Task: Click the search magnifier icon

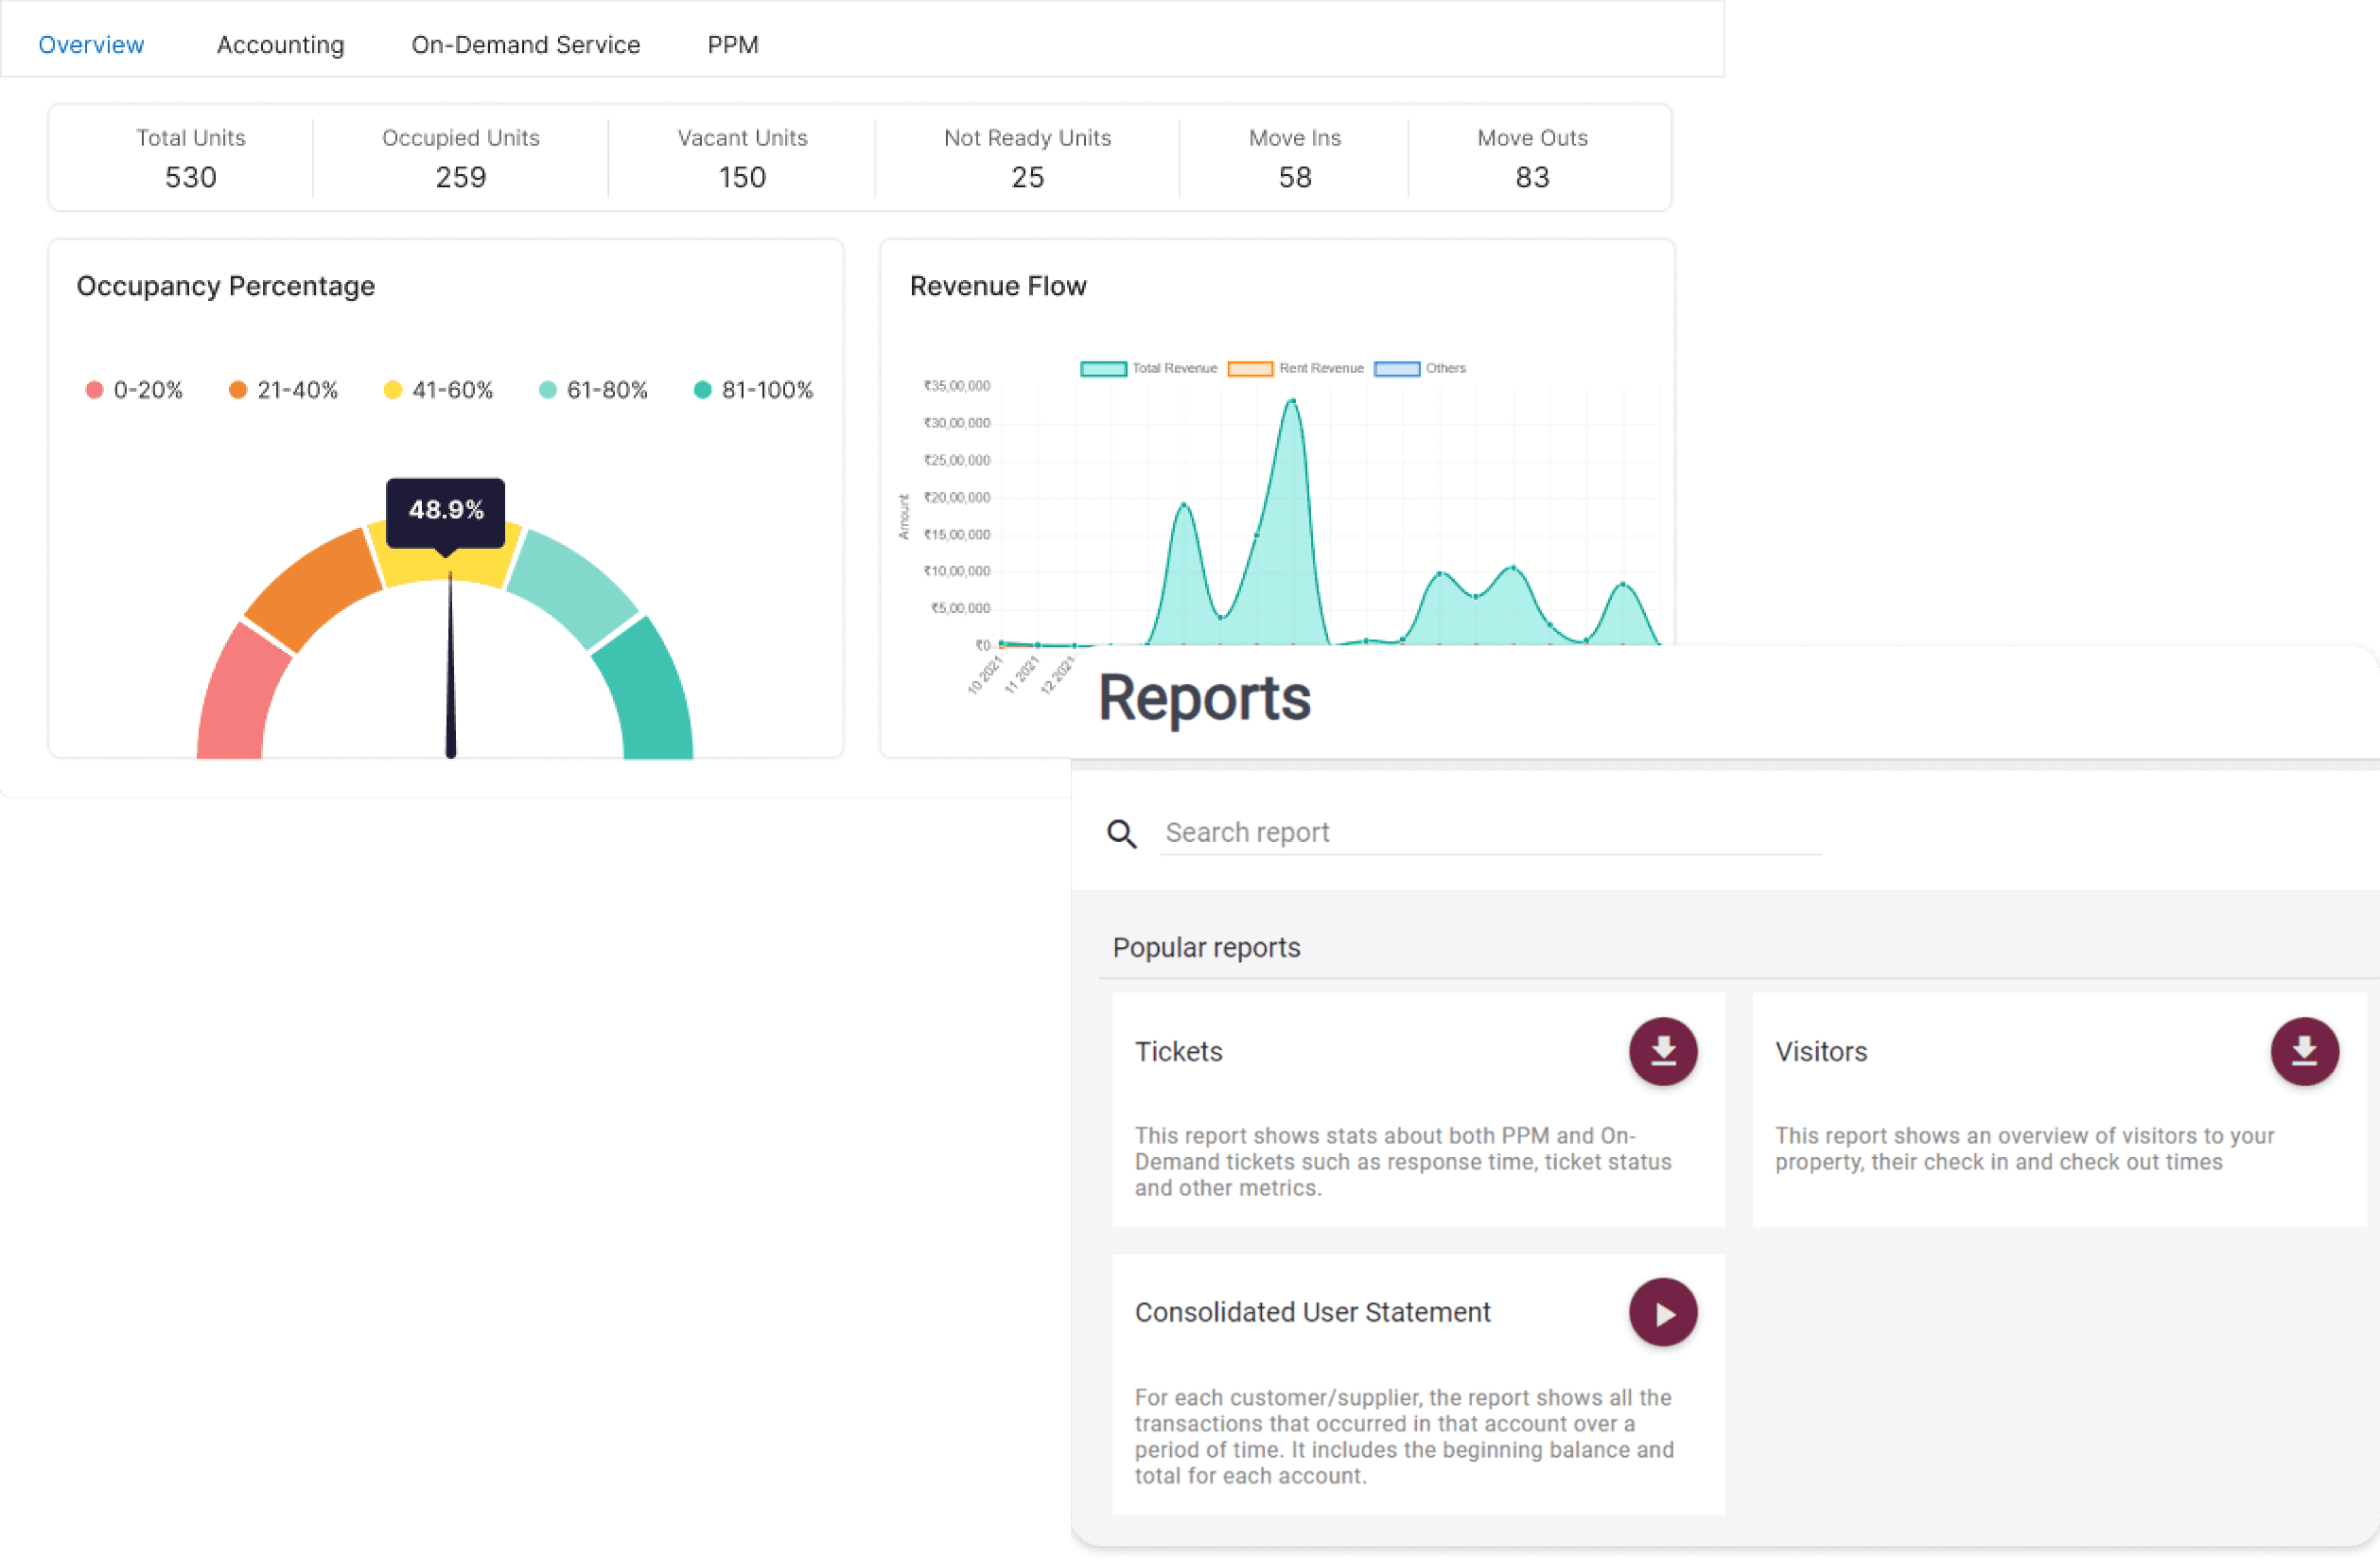Action: (1121, 833)
